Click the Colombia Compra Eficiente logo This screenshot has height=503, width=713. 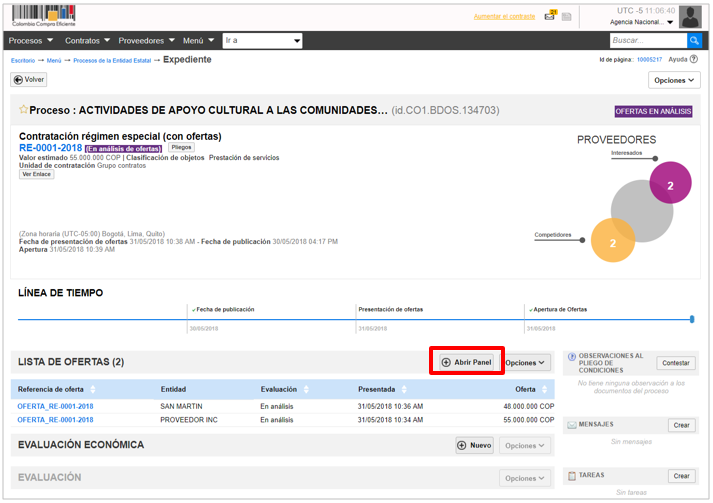point(44,16)
